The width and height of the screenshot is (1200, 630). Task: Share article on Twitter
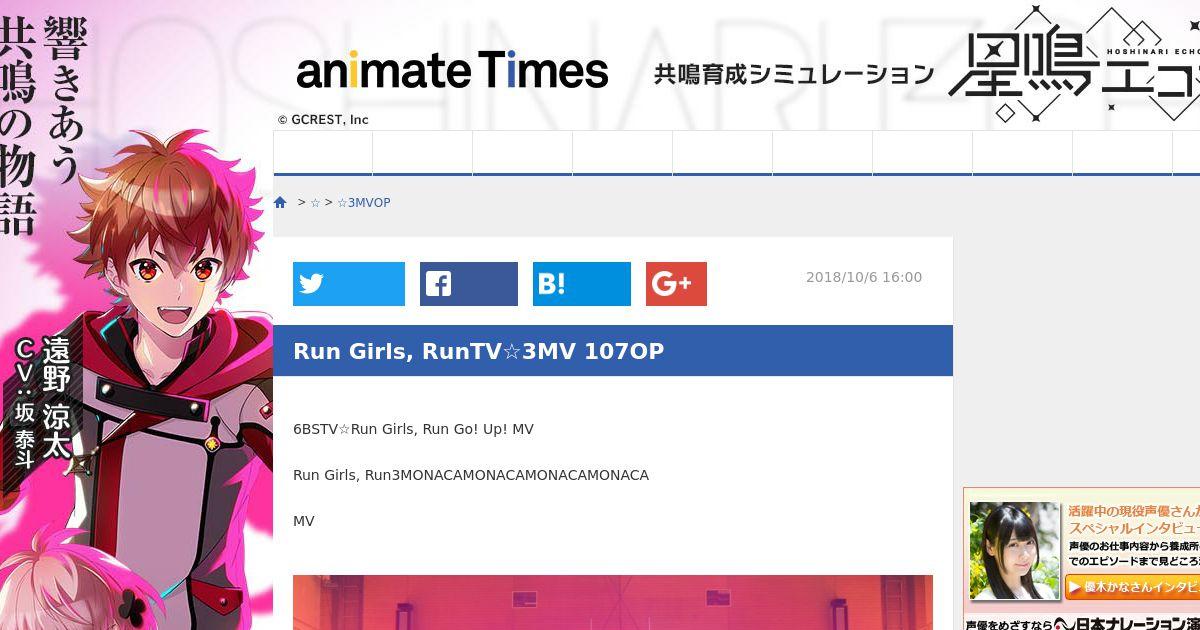click(349, 284)
